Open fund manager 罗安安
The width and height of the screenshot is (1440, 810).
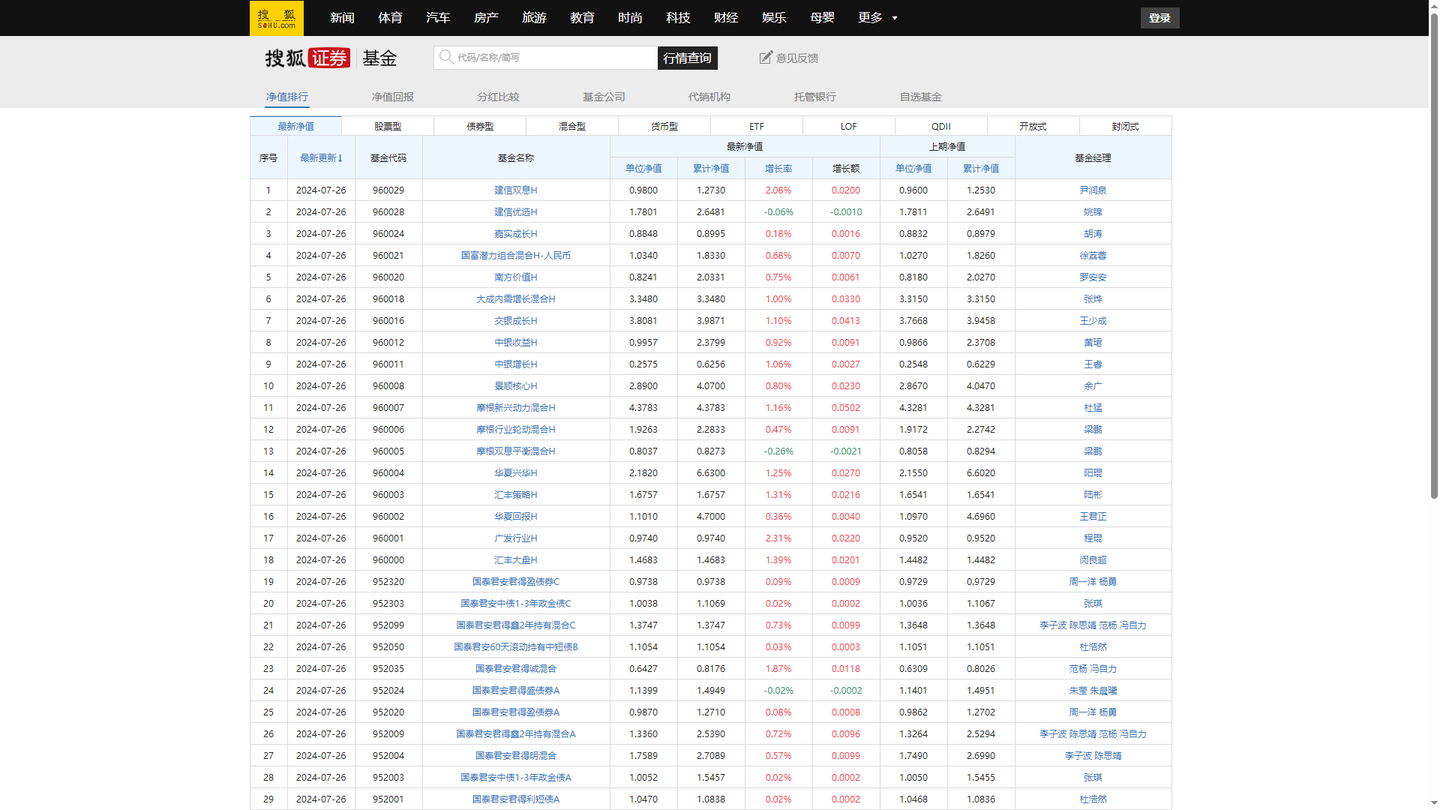(x=1093, y=277)
